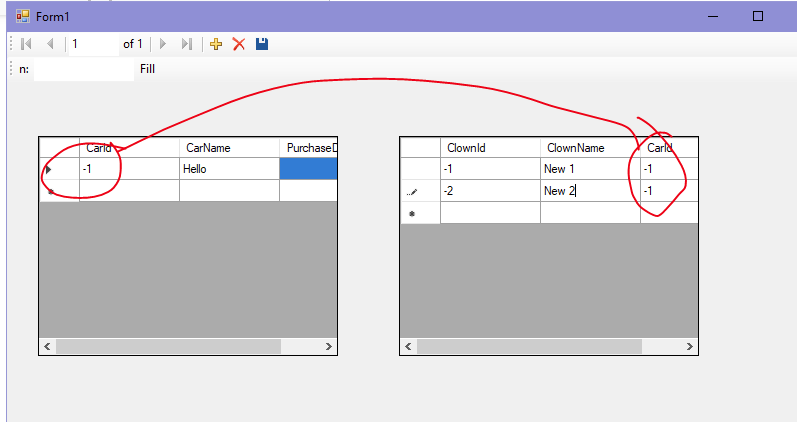Click the Form1 application icon in the title bar
Screen dimensions: 797x422
click(22, 17)
